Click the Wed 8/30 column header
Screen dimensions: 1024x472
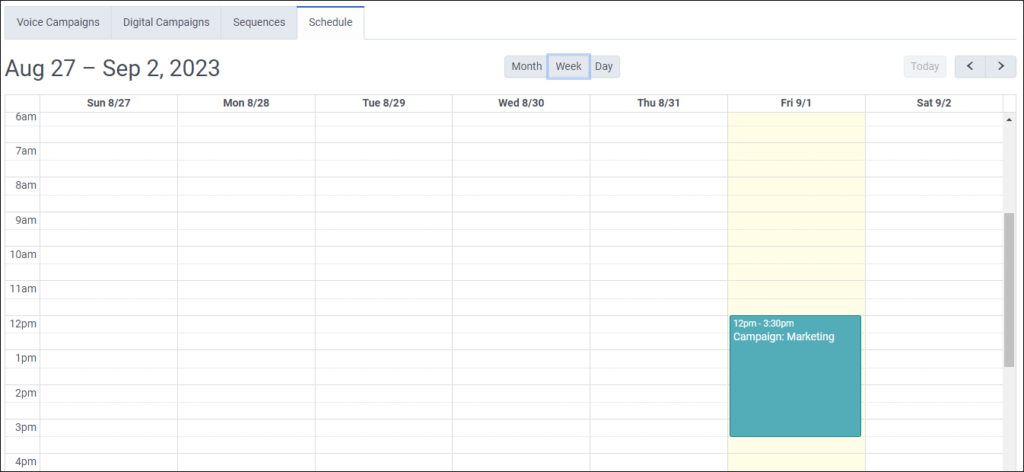[x=521, y=103]
